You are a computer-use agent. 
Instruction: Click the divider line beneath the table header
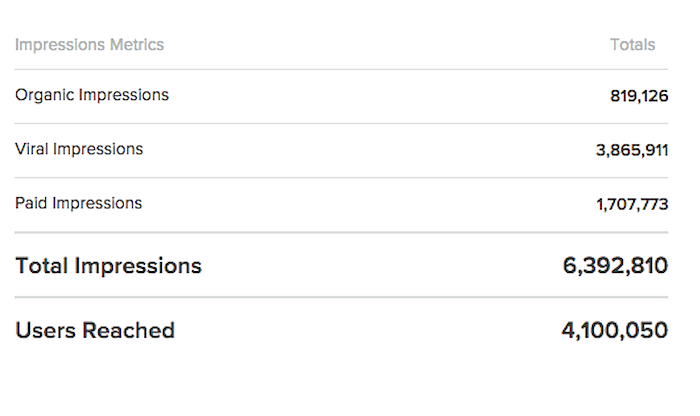tap(342, 69)
